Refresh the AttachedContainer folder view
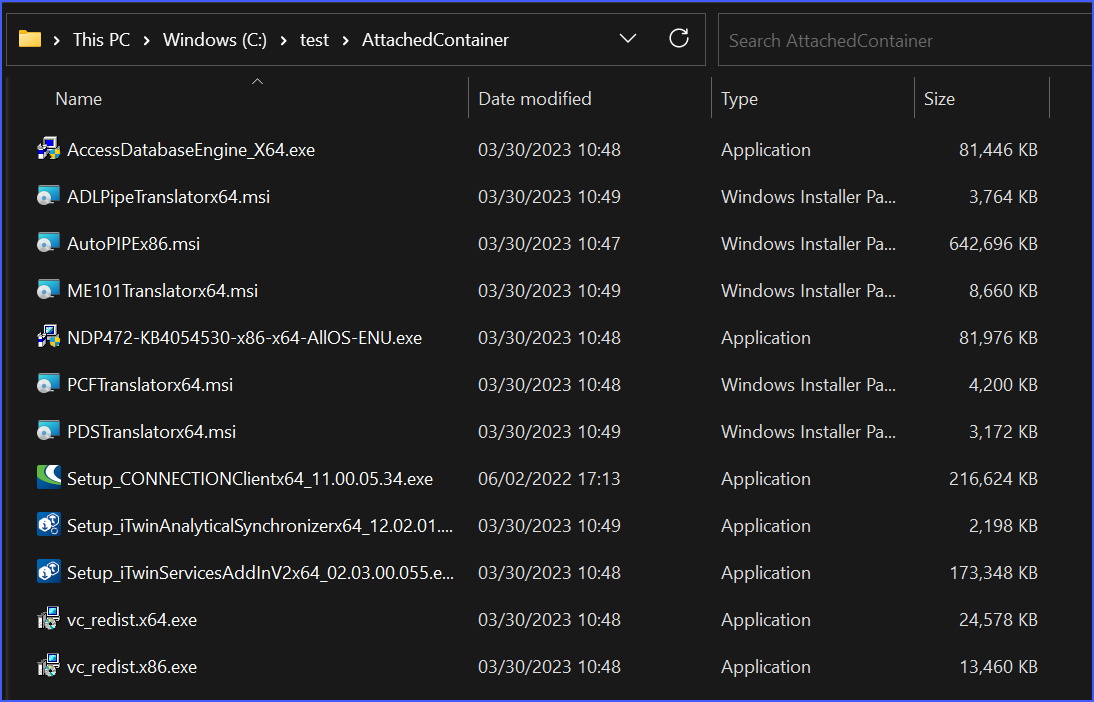 point(679,38)
